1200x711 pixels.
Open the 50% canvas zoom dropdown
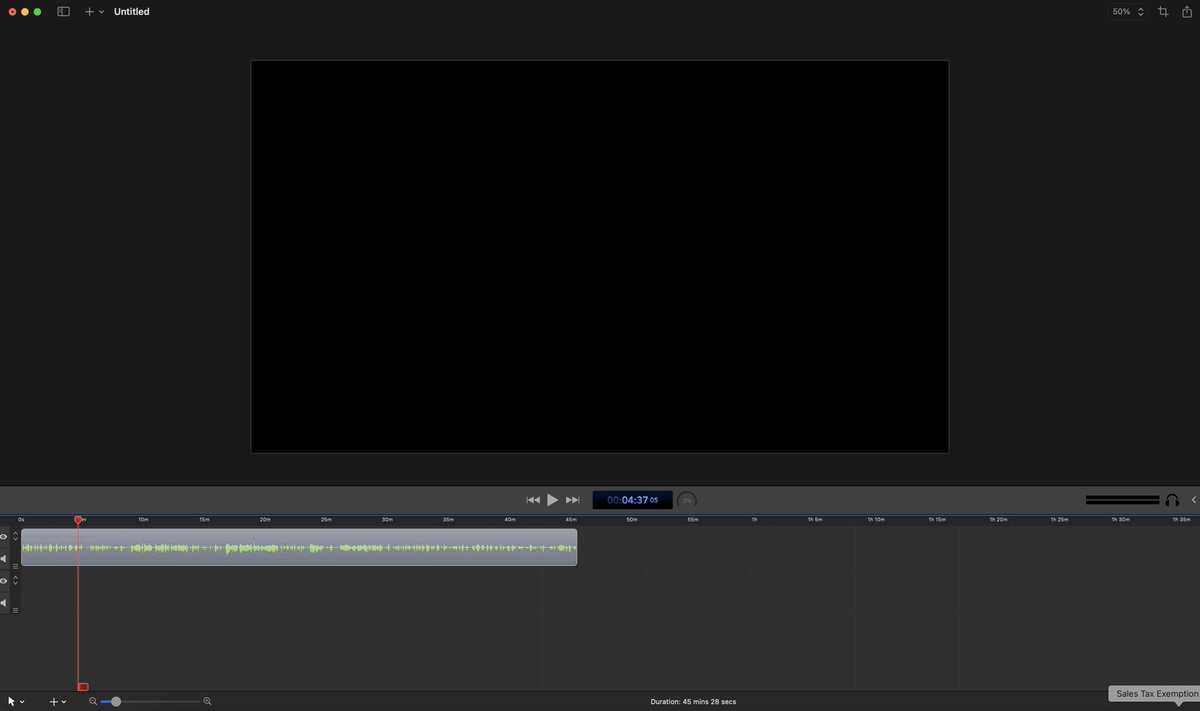1128,12
